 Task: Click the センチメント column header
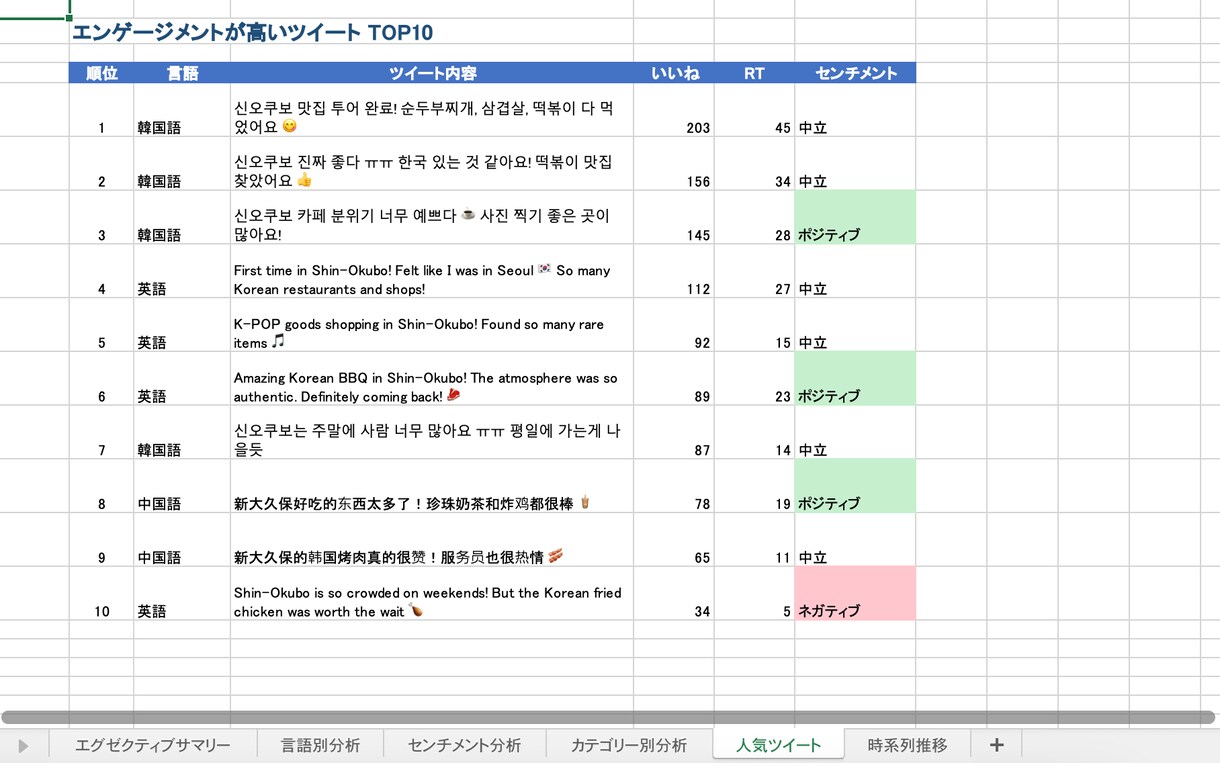point(855,73)
